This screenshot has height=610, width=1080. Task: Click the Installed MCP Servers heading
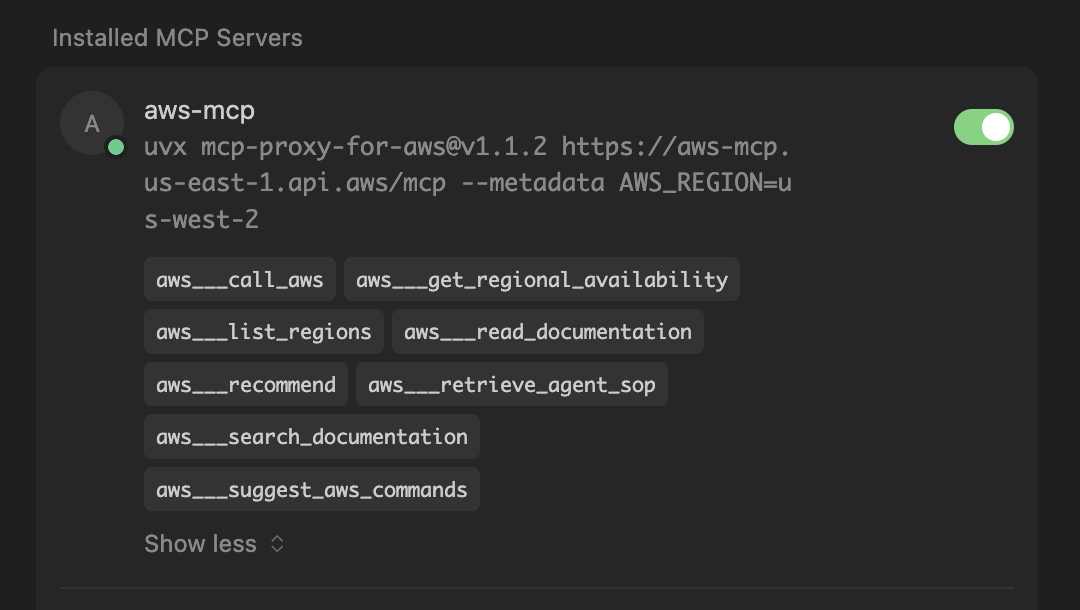pyautogui.click(x=177, y=38)
